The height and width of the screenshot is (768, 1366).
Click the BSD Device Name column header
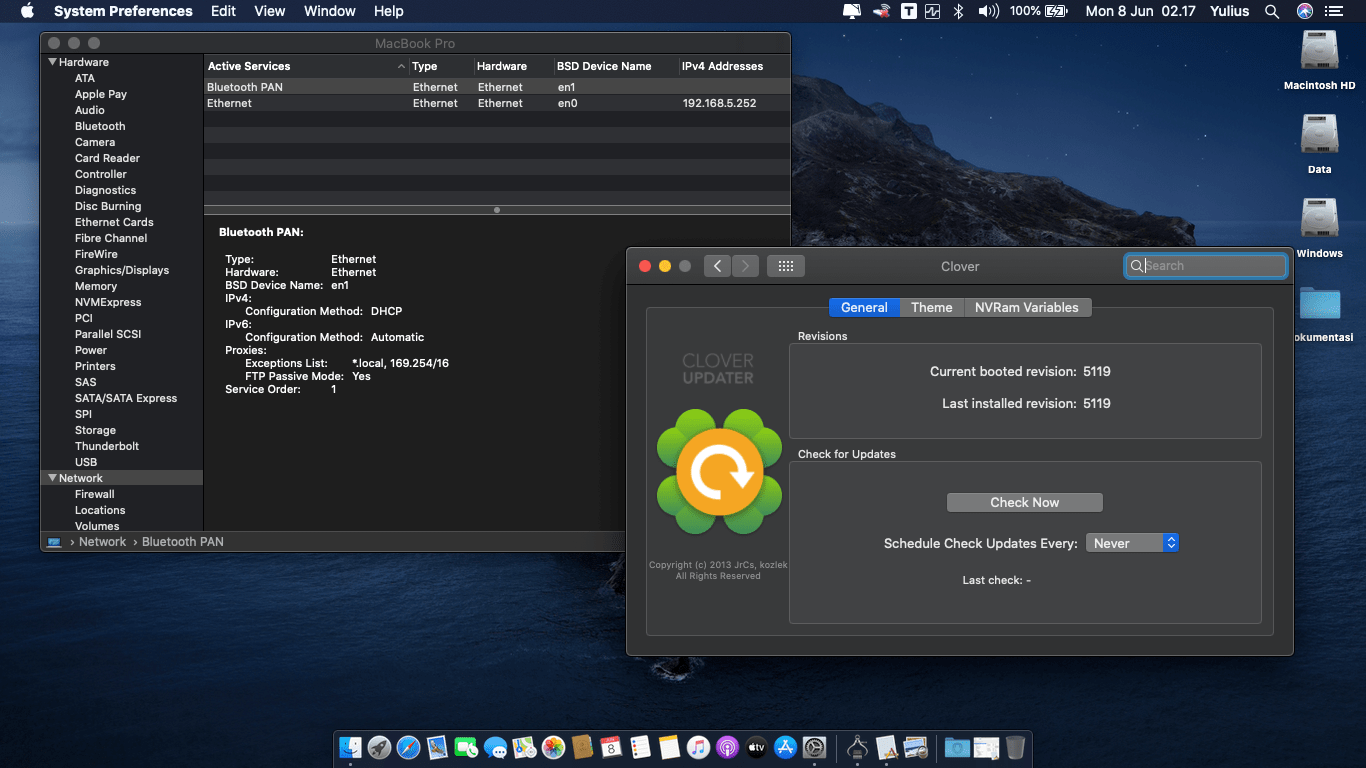point(615,66)
